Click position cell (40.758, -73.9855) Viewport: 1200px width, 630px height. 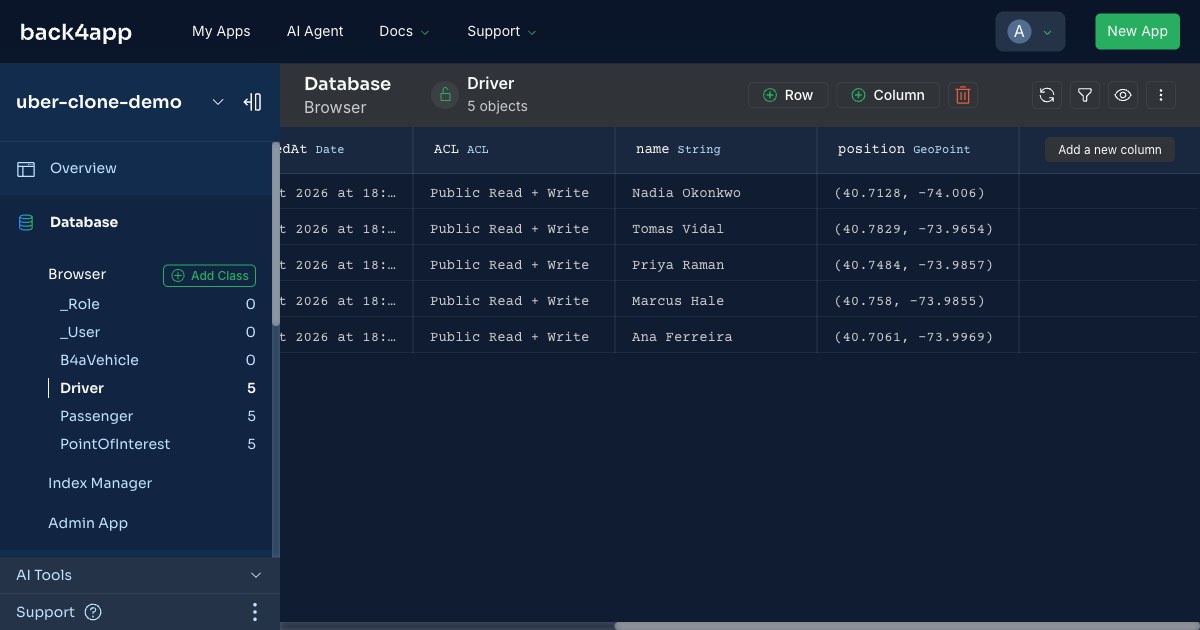918,301
